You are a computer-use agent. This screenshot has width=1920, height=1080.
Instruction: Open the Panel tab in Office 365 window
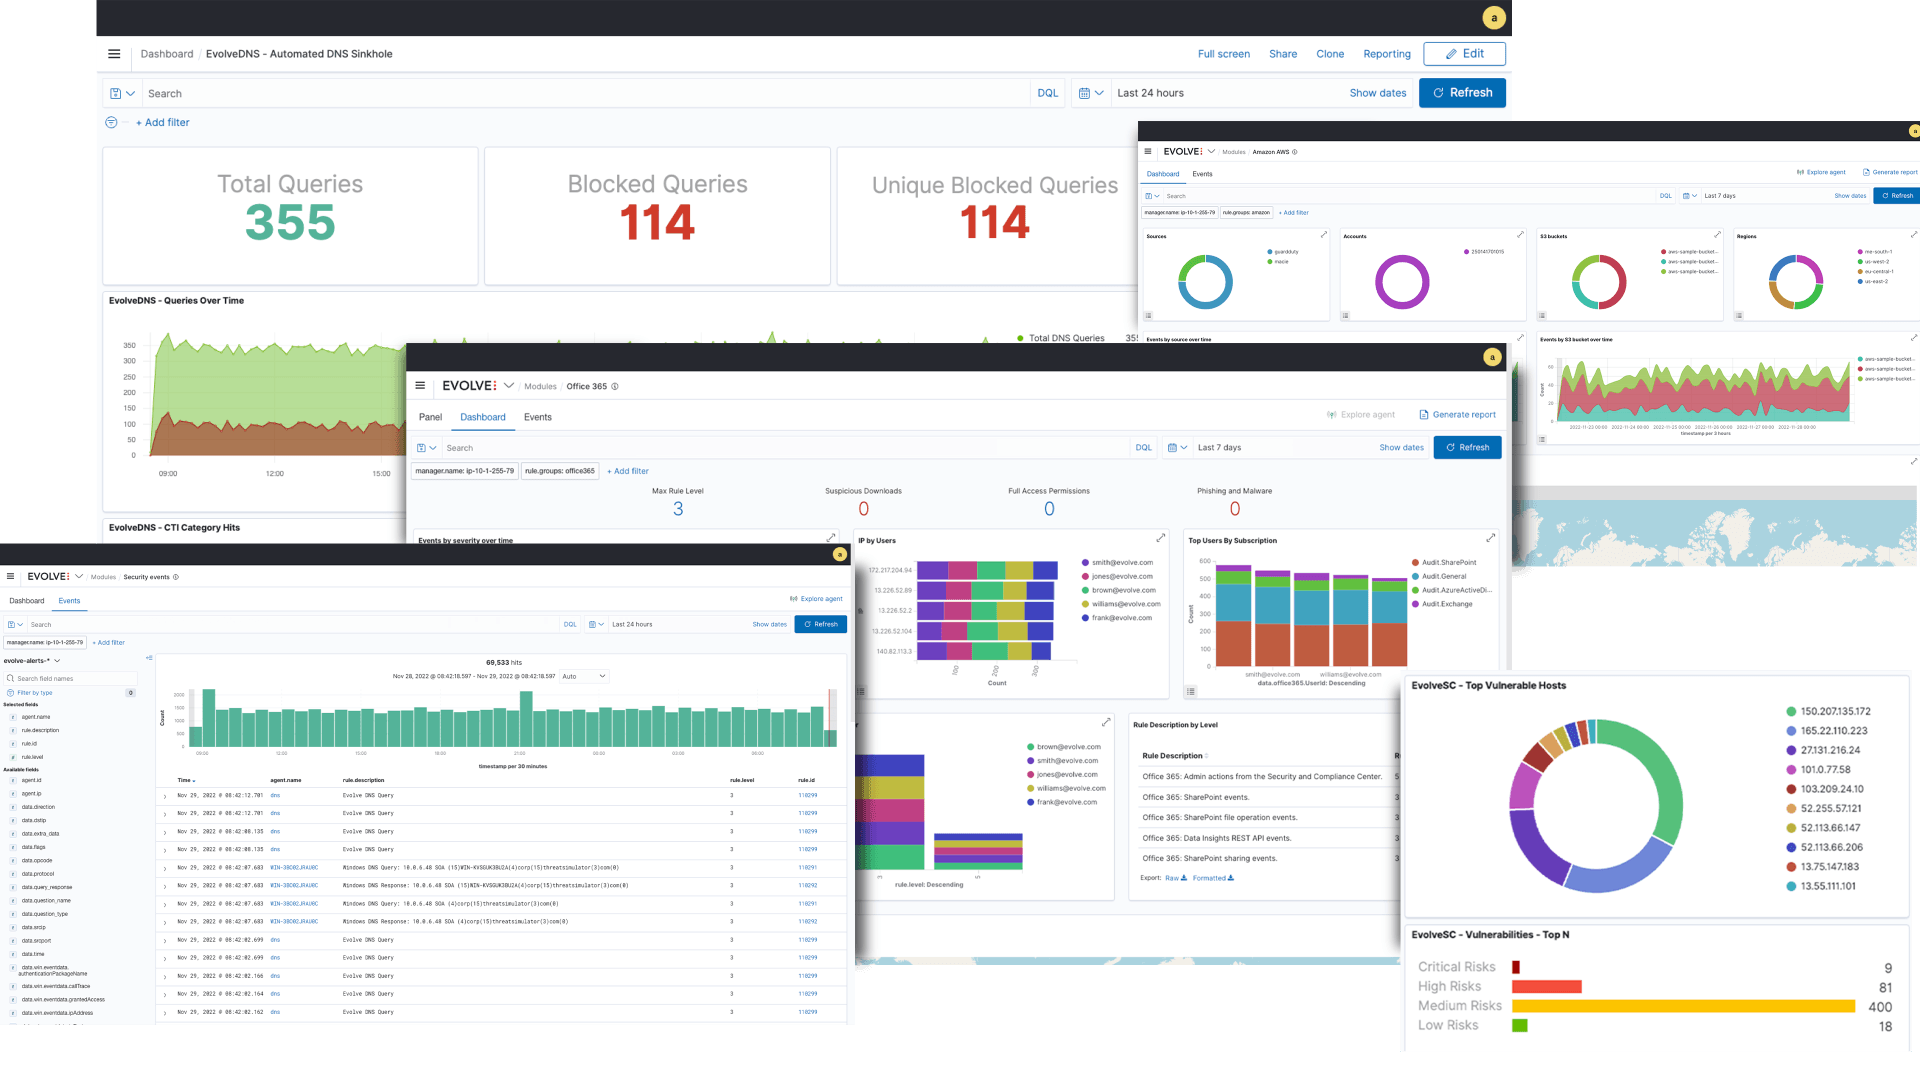click(x=430, y=417)
